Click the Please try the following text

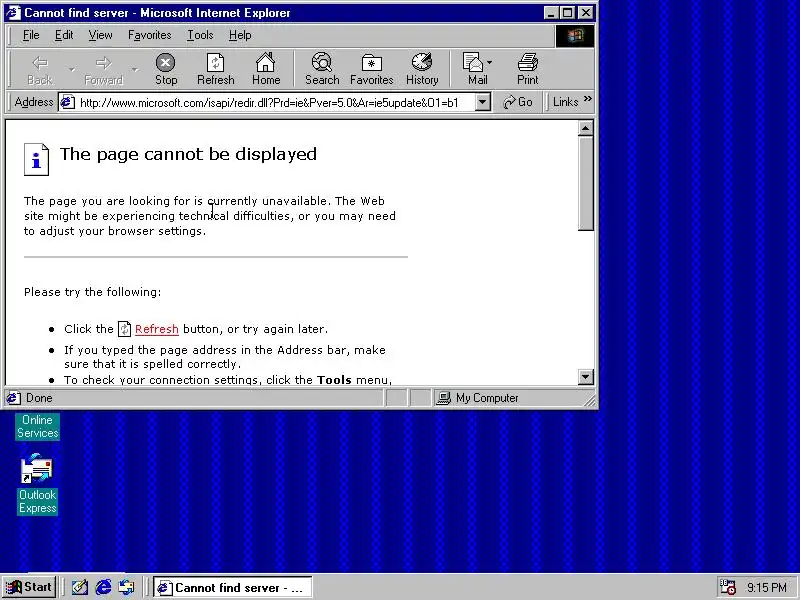pyautogui.click(x=92, y=292)
